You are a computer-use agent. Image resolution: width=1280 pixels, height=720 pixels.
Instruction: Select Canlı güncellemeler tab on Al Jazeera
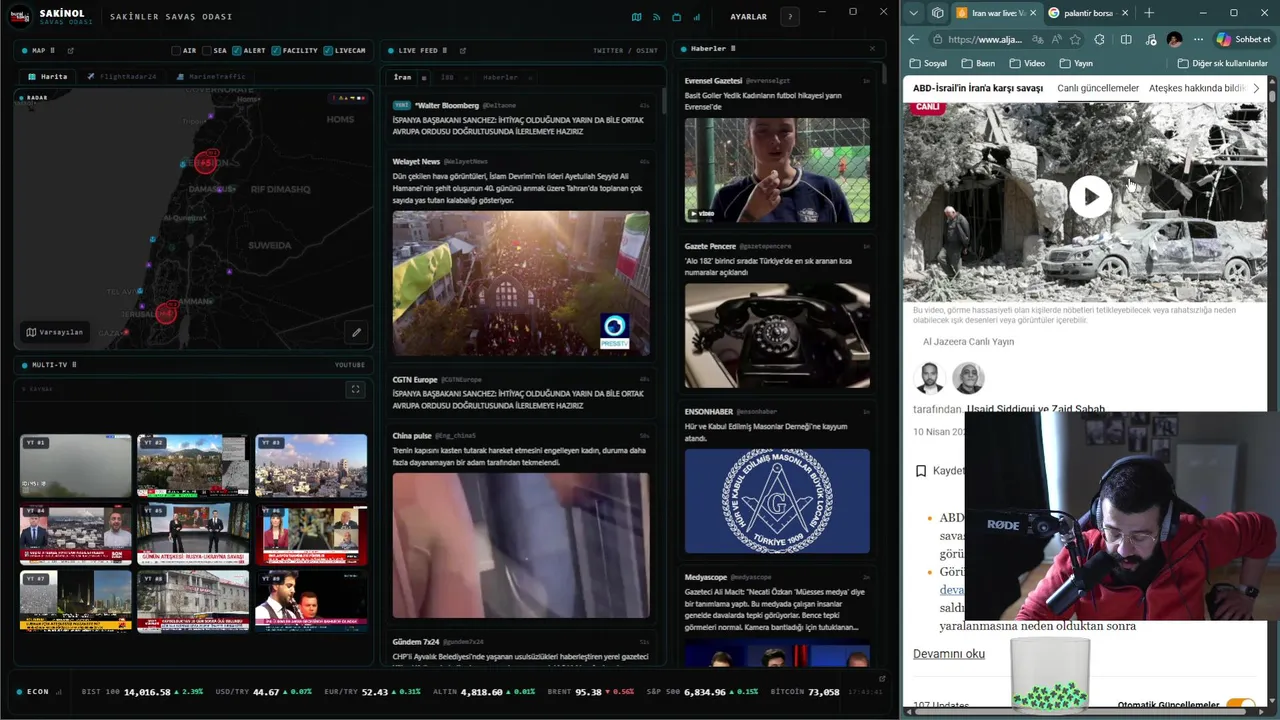1098,88
